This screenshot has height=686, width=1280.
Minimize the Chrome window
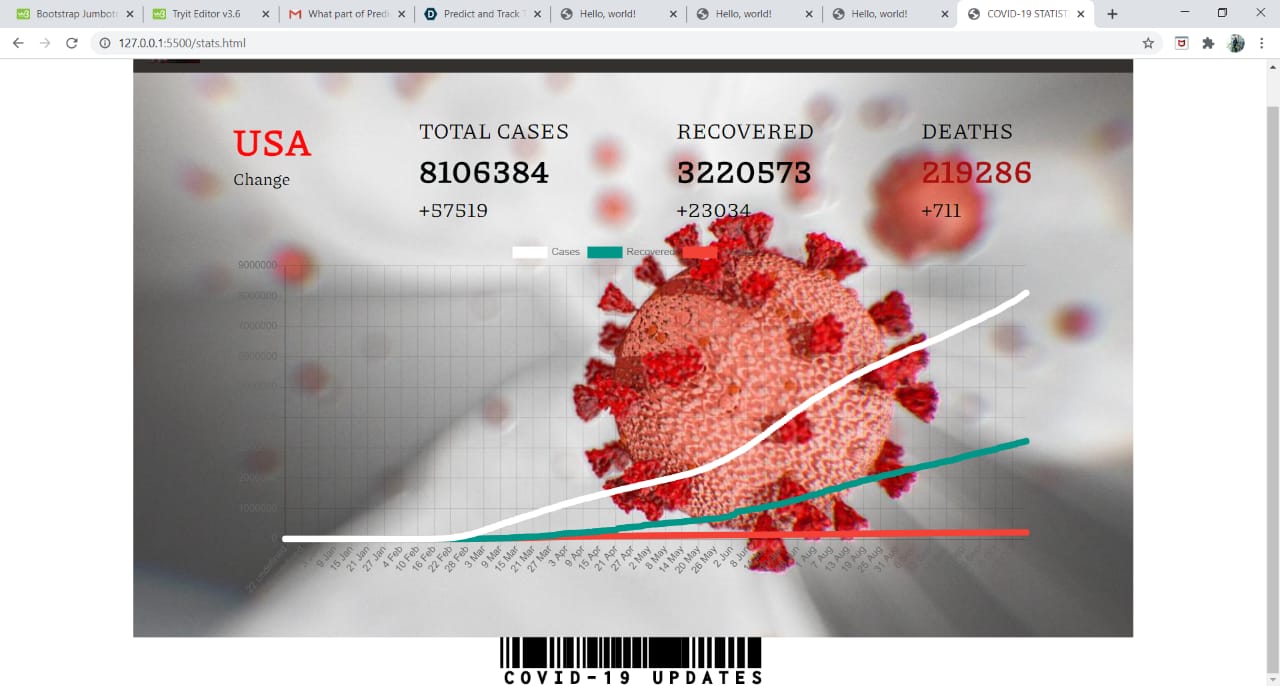(1185, 13)
